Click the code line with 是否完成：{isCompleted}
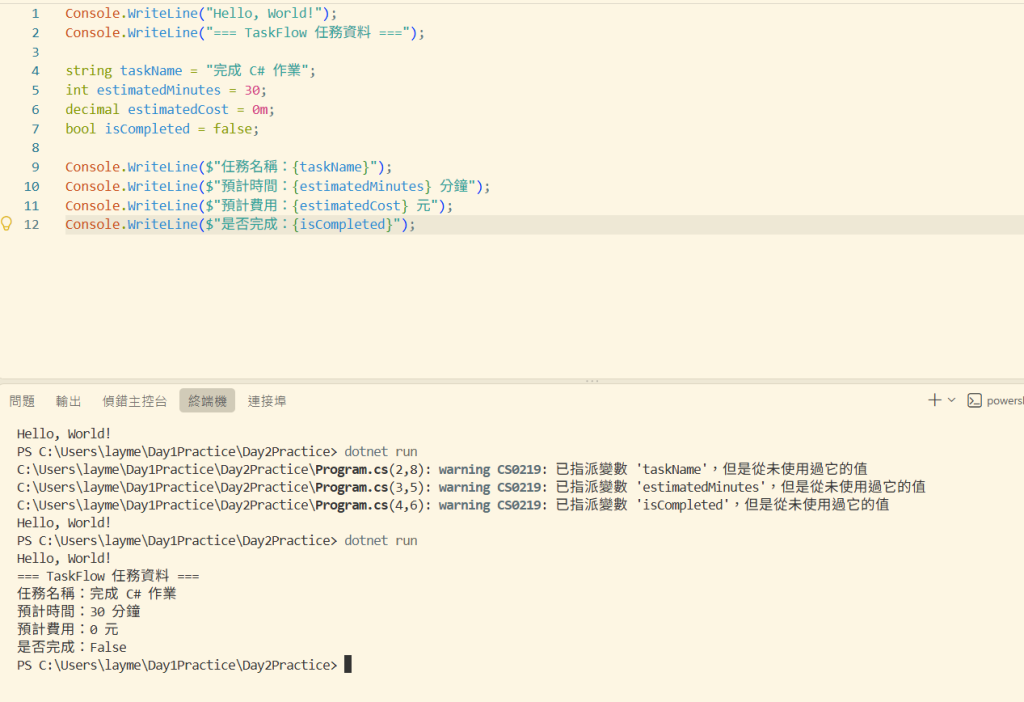Viewport: 1024px width, 702px height. (240, 225)
